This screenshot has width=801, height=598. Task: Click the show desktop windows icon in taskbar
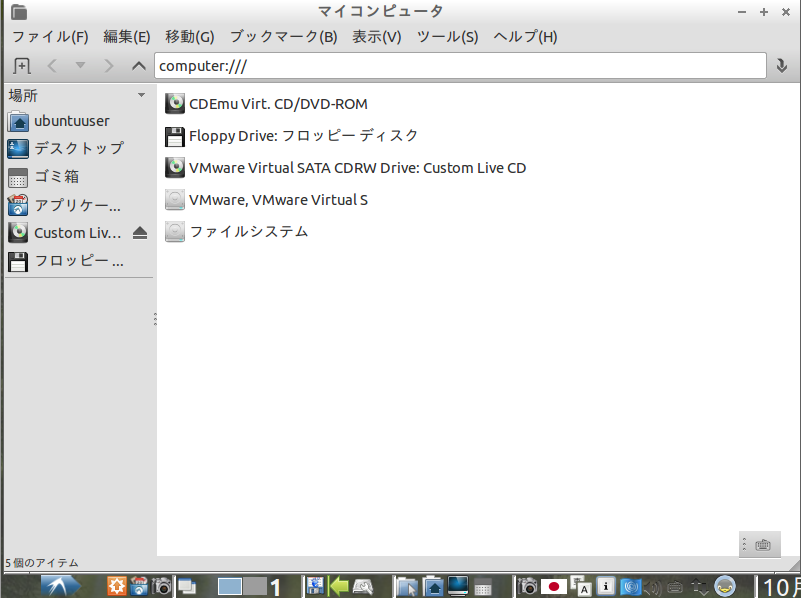(x=186, y=587)
